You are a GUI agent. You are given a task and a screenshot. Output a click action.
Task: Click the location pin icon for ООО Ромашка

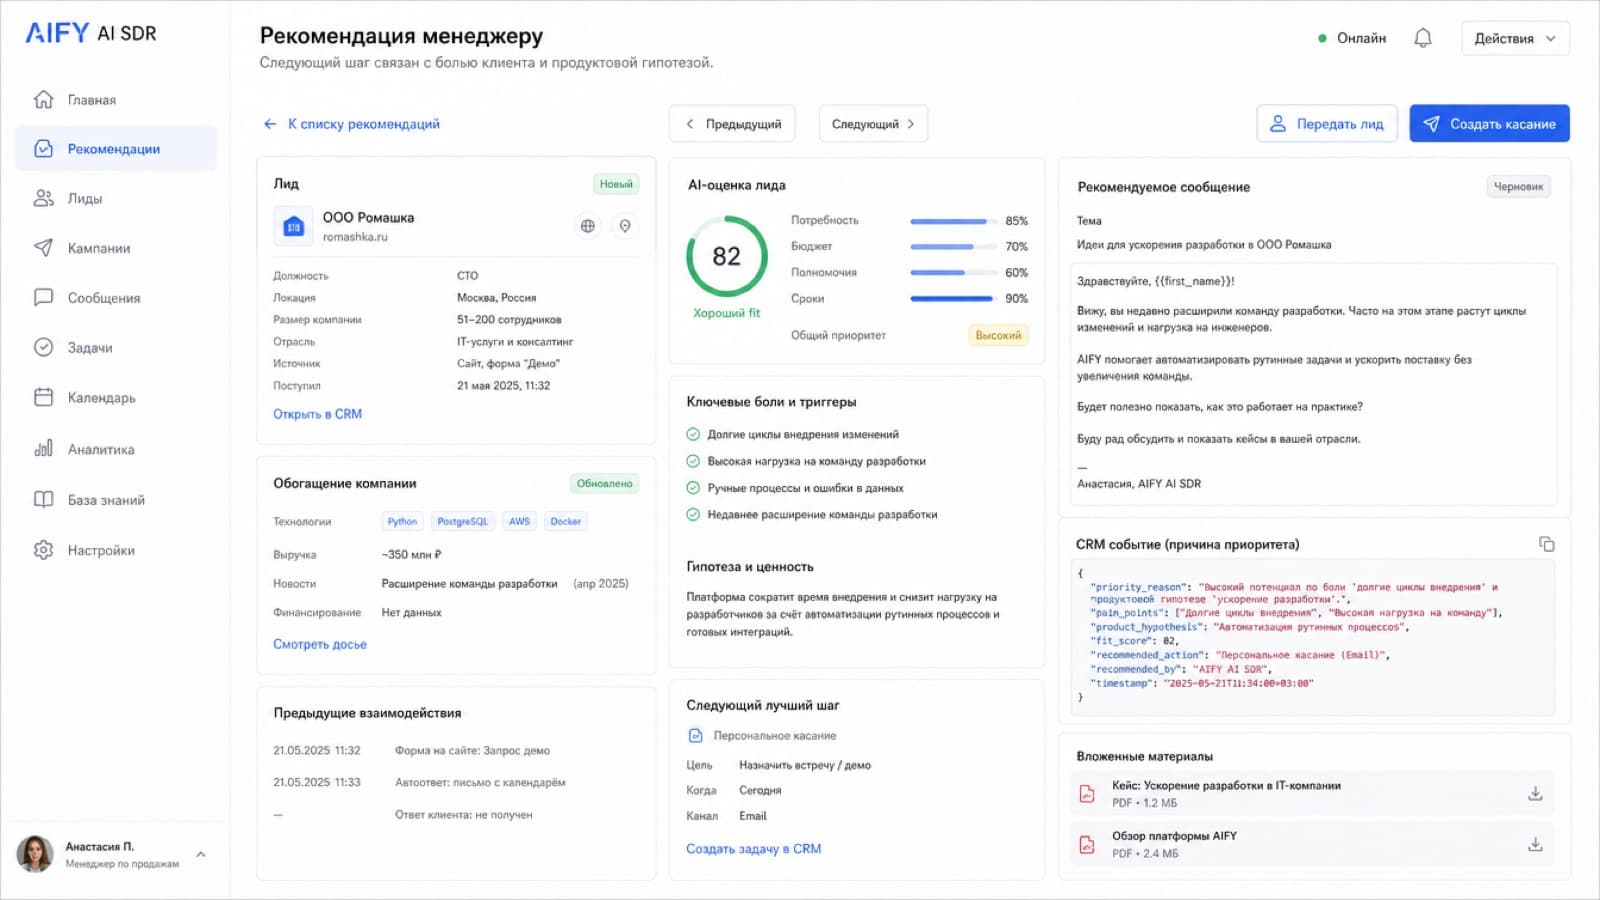[x=625, y=226]
